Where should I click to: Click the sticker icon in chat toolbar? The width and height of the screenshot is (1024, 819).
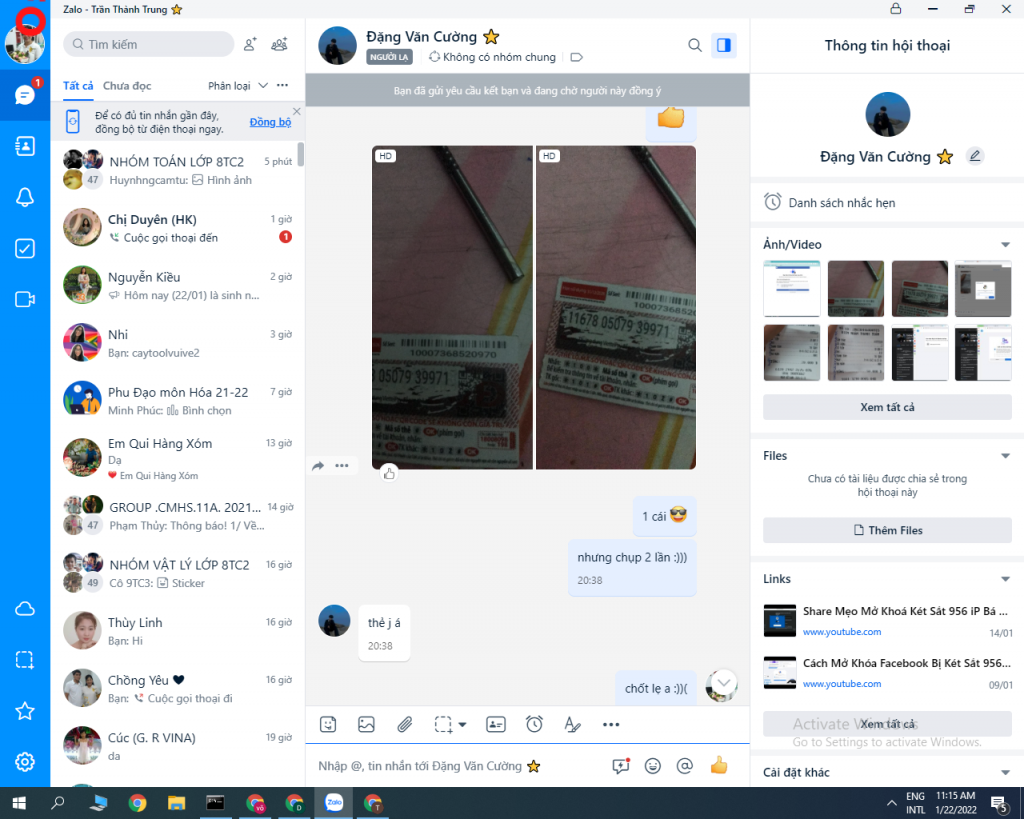tap(328, 724)
